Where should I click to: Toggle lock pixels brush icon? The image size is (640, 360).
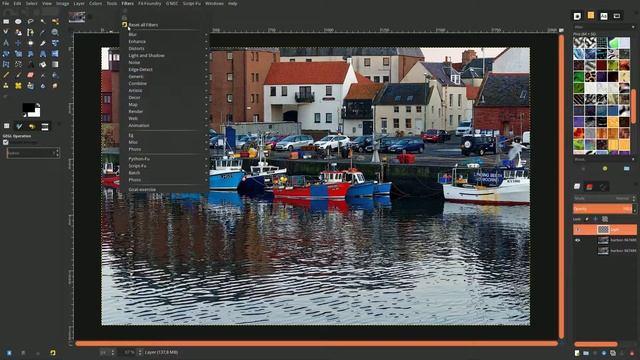point(587,219)
